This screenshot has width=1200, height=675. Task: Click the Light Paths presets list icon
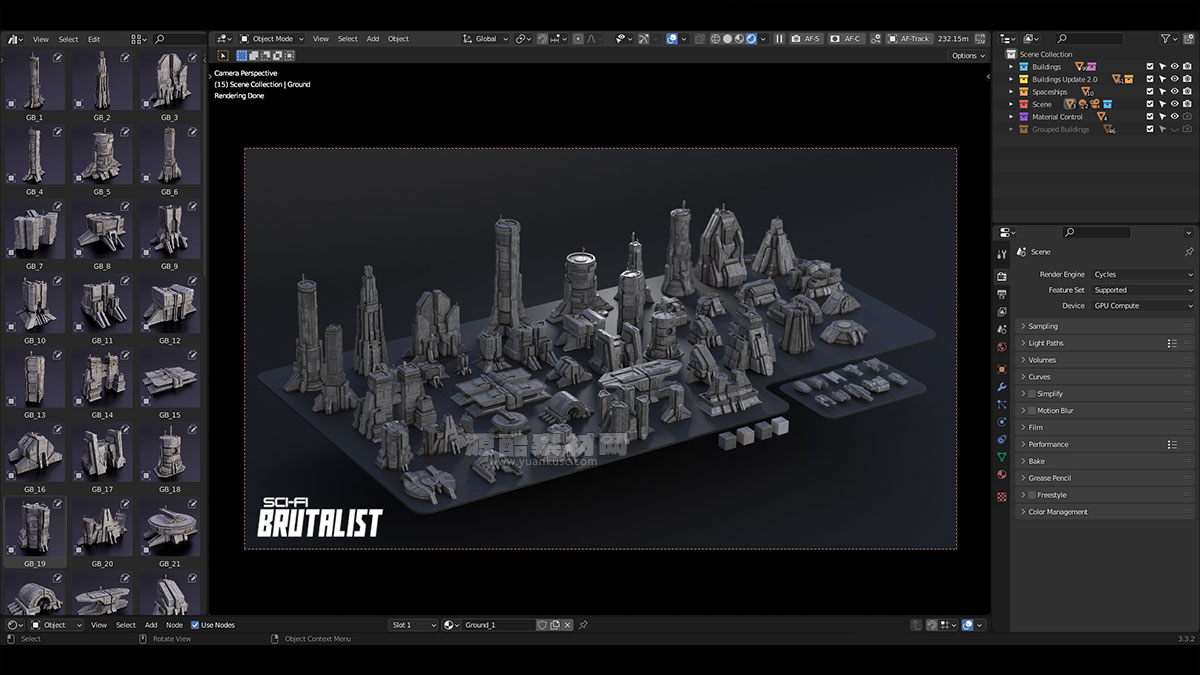pyautogui.click(x=1172, y=343)
